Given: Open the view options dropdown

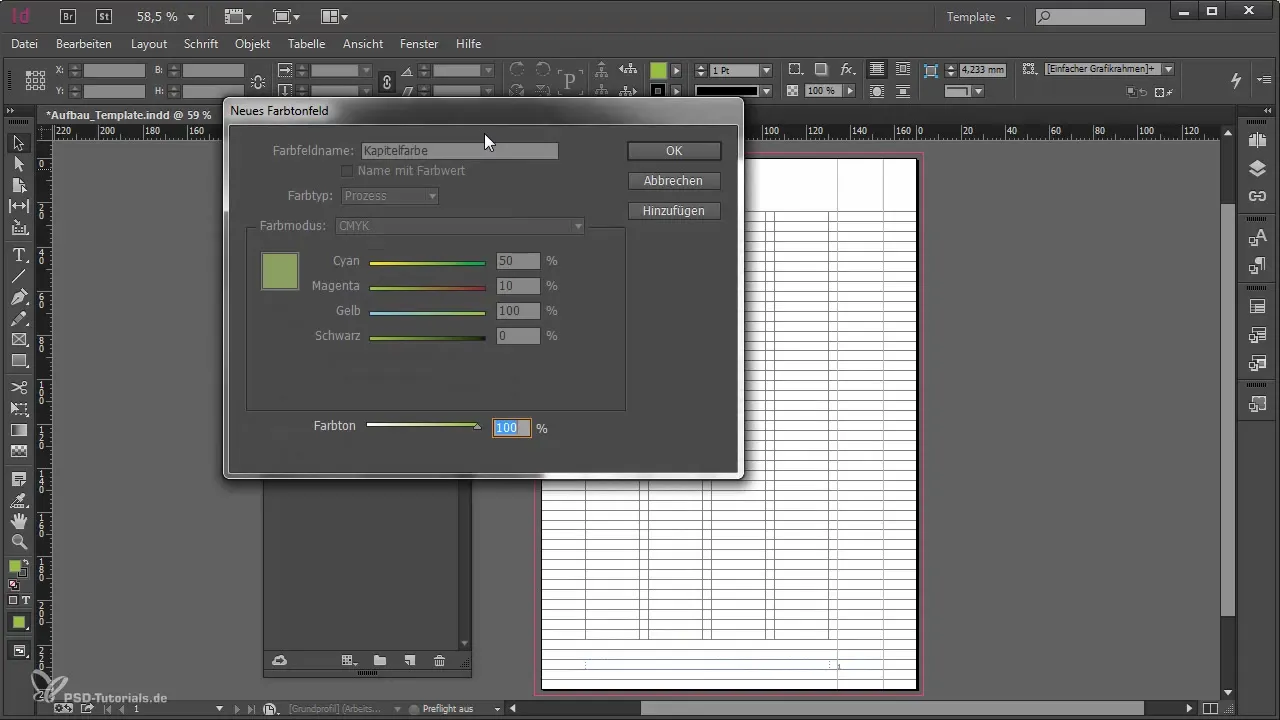Looking at the screenshot, I should (x=237, y=17).
